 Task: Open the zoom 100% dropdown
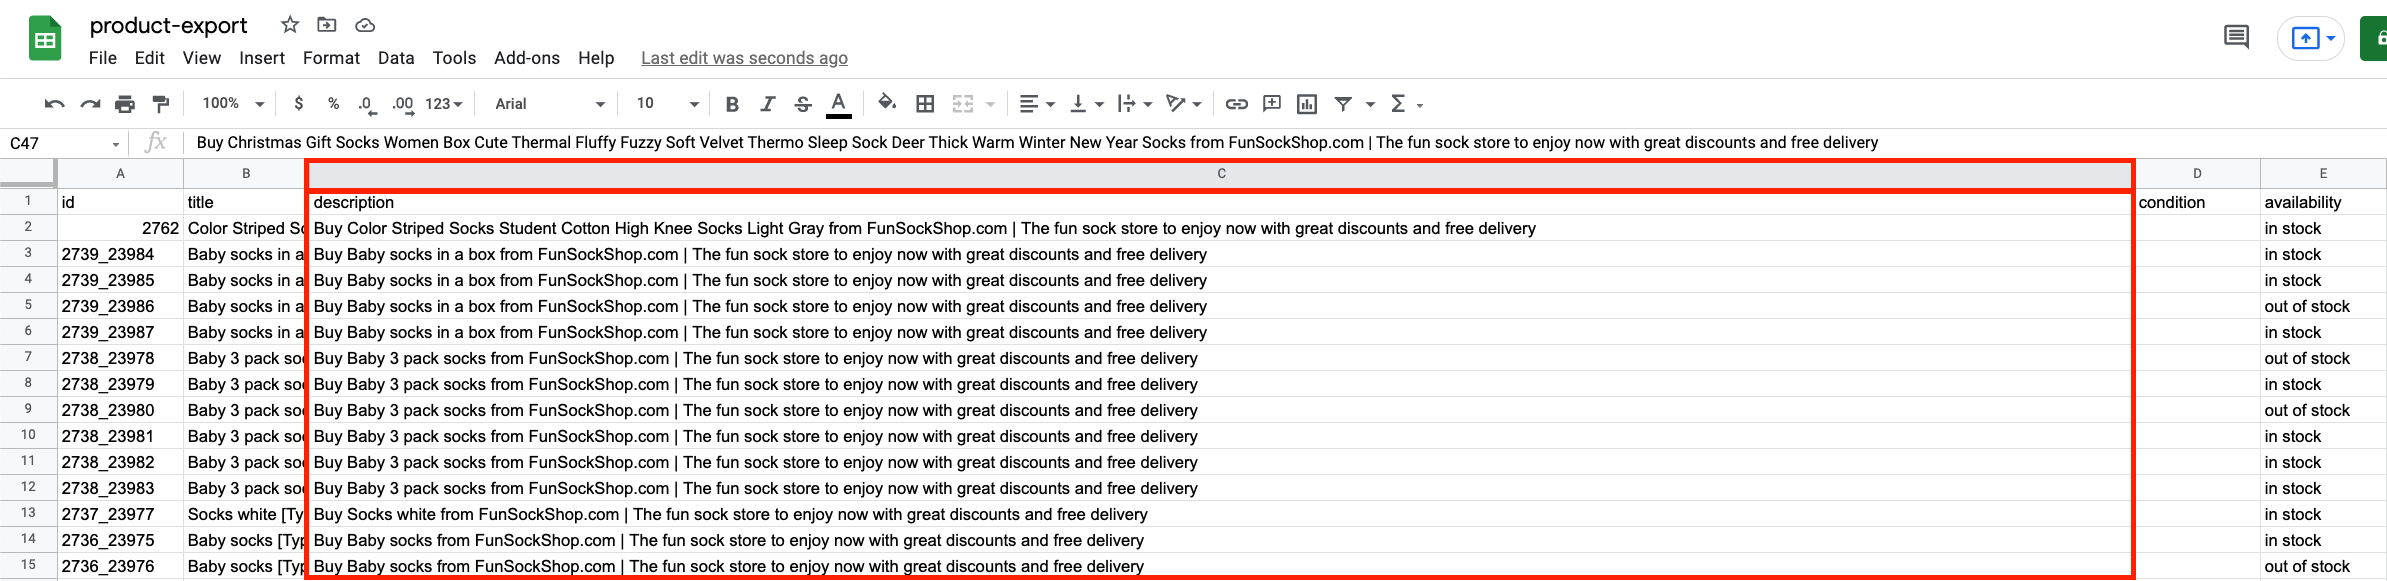click(233, 104)
